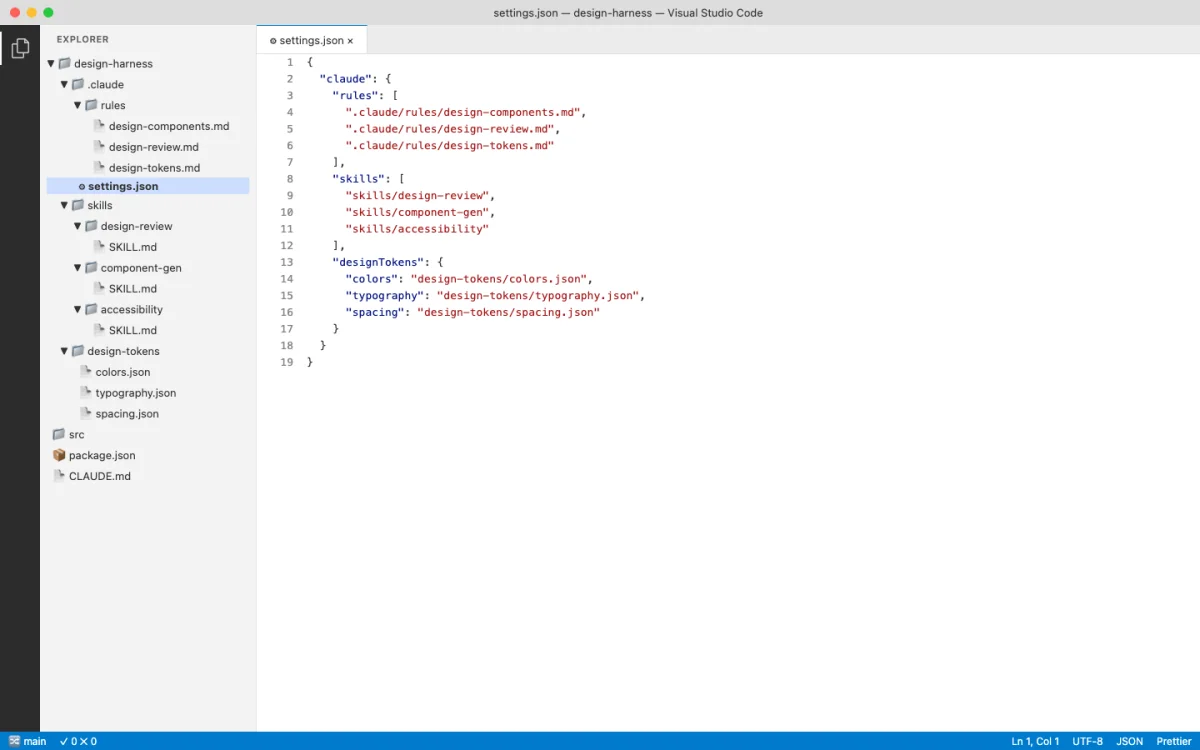Screen dimensions: 1200x750
Task: Change the UTF-8 file encoding
Action: [1088, 741]
